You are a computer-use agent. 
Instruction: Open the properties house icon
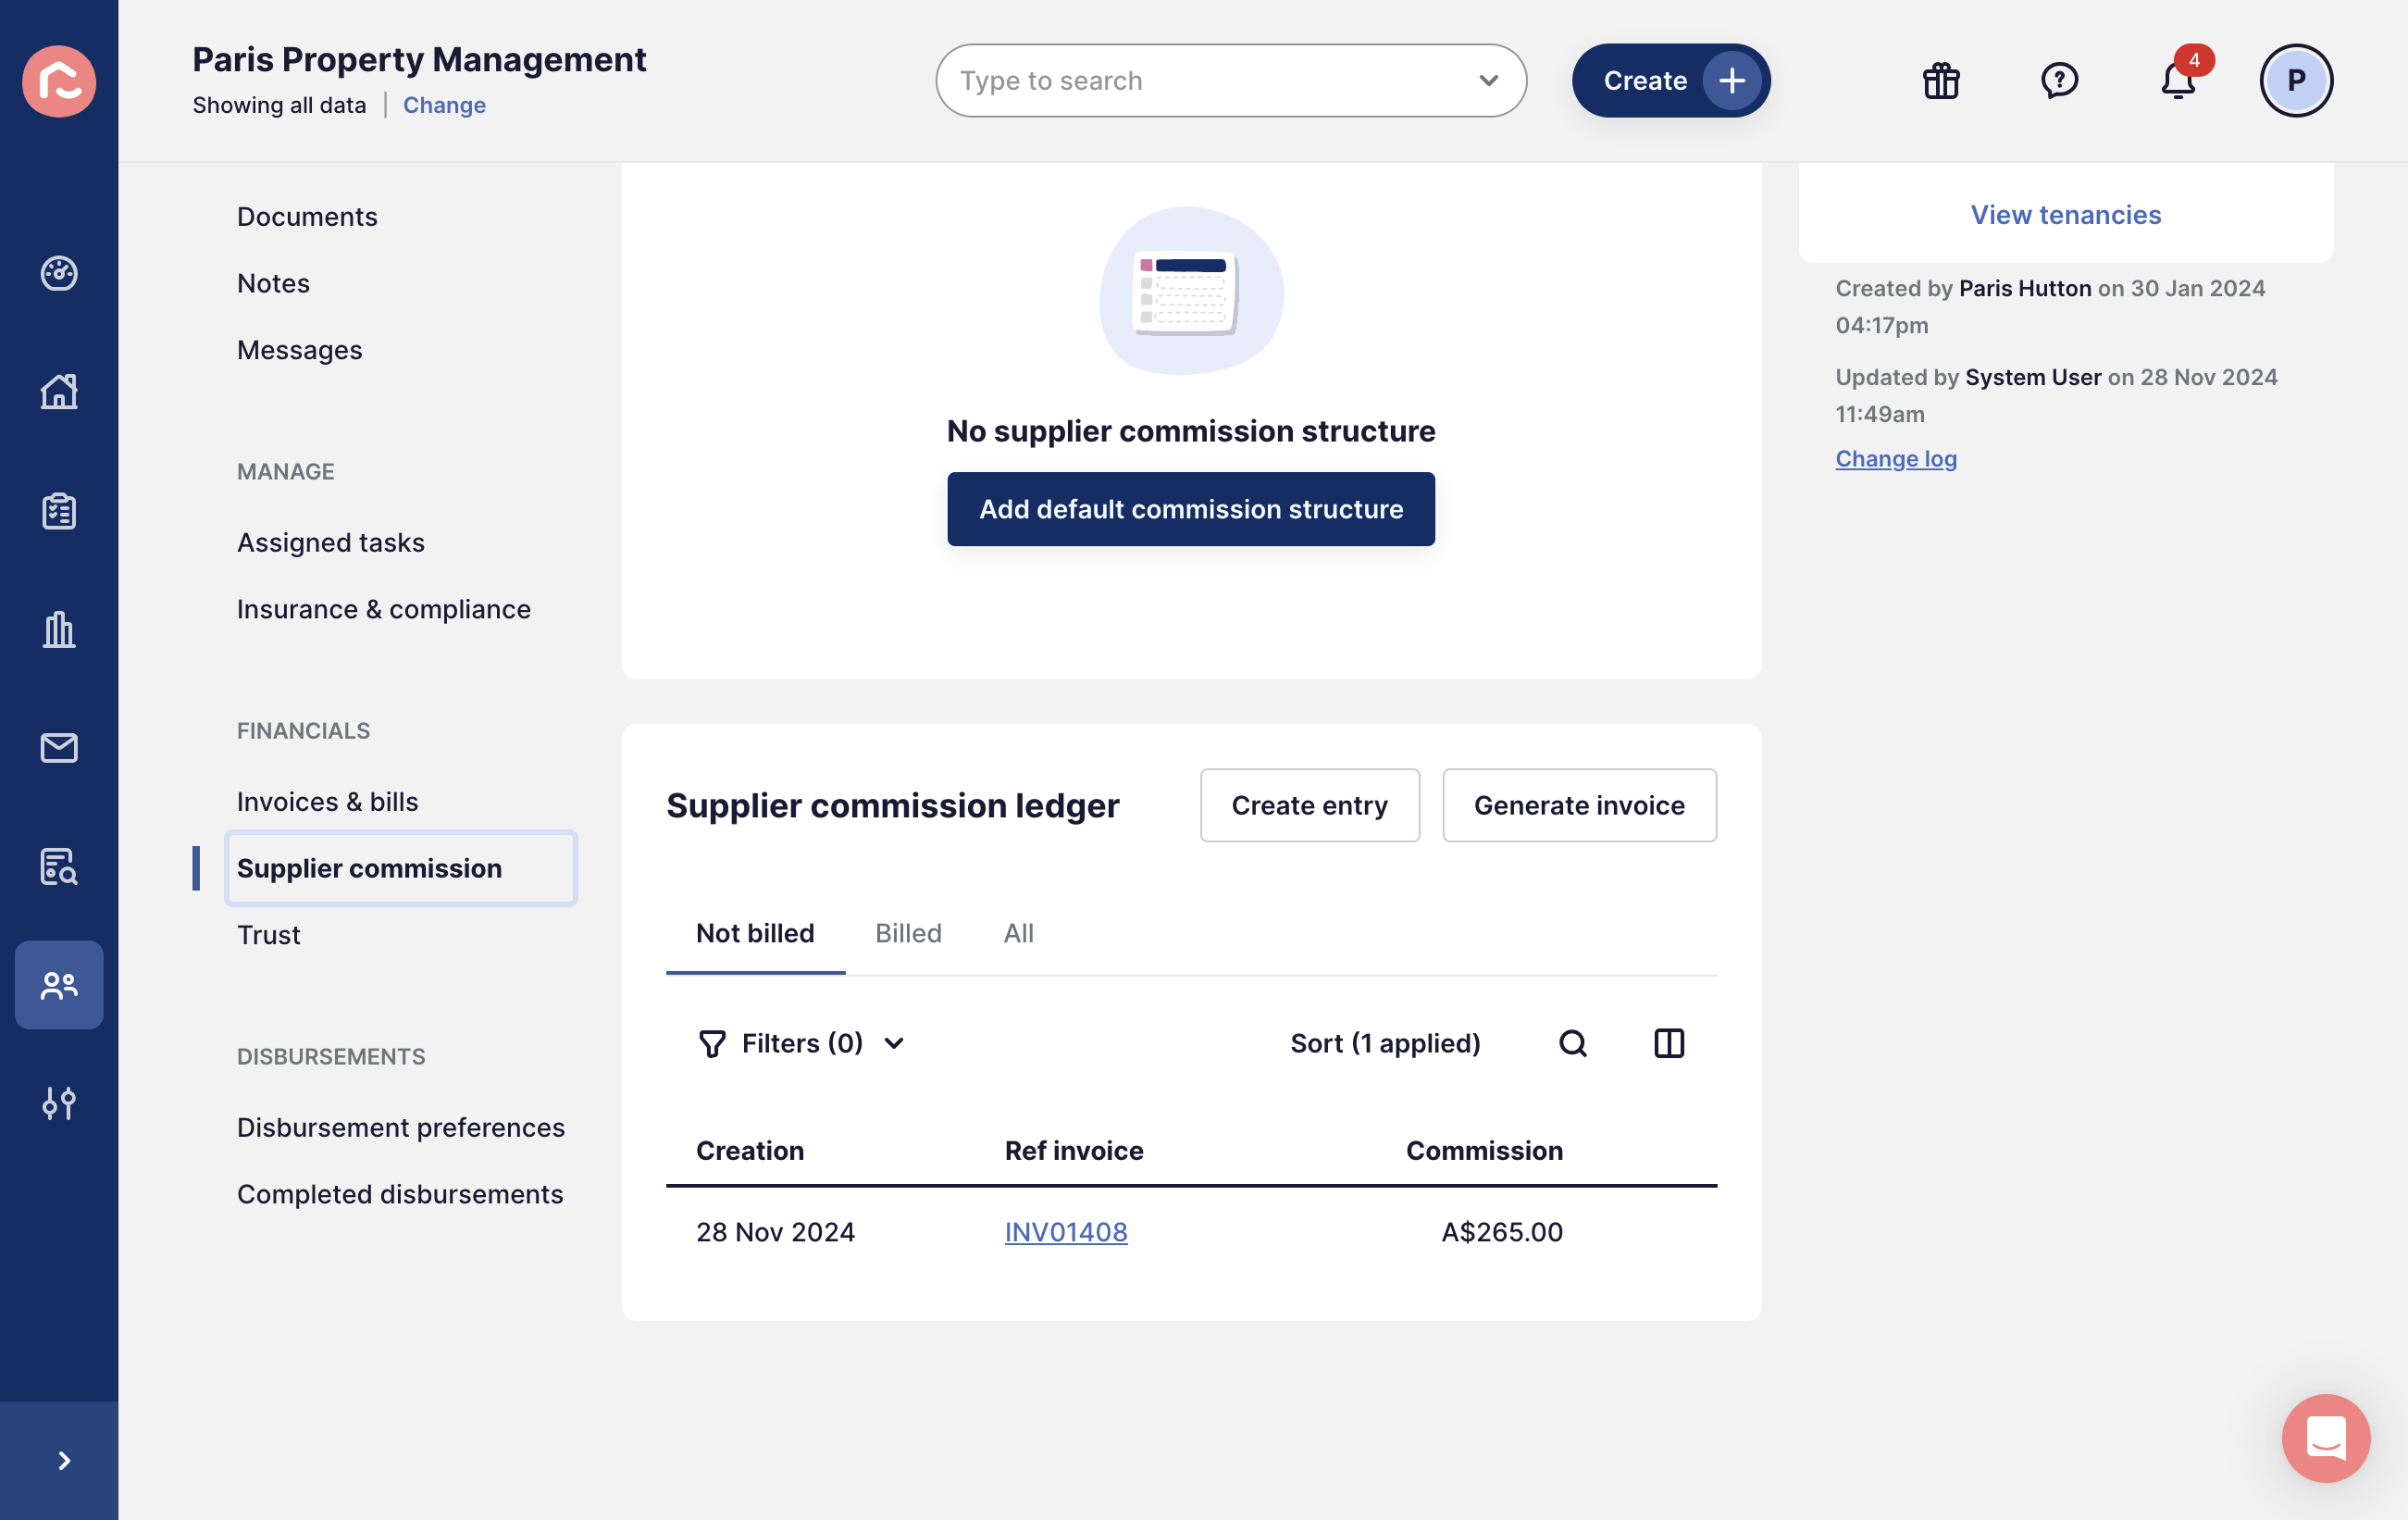(x=59, y=391)
